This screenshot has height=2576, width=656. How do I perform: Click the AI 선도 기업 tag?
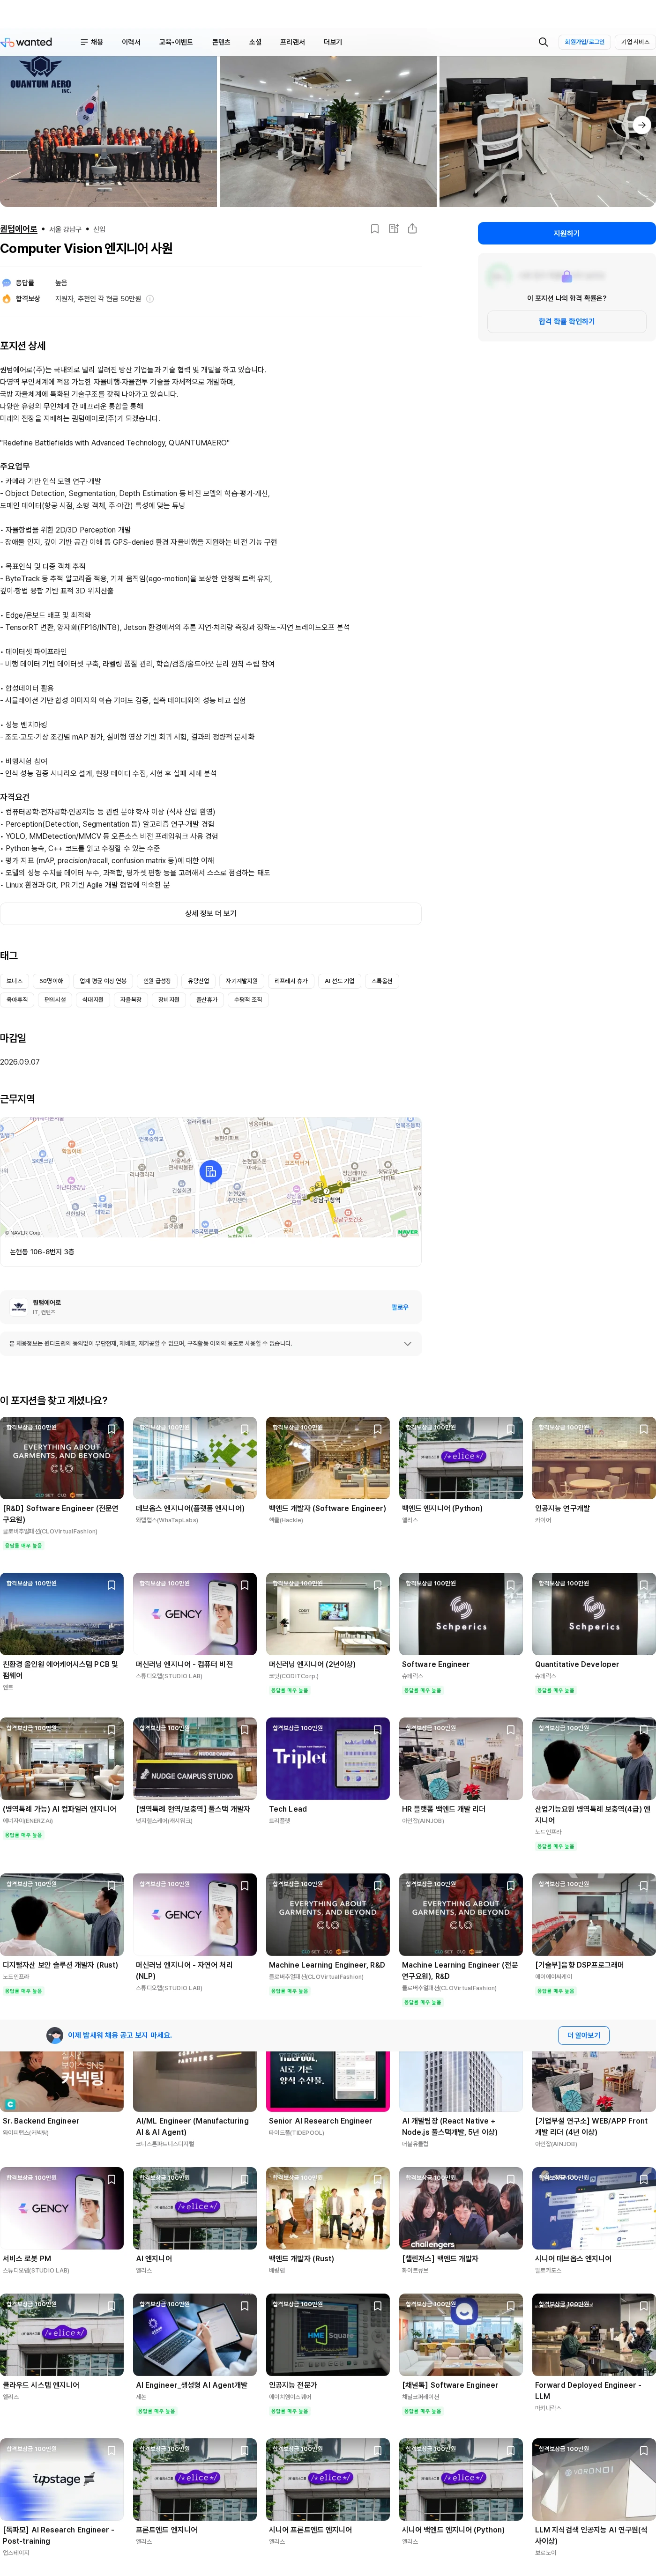(x=339, y=981)
